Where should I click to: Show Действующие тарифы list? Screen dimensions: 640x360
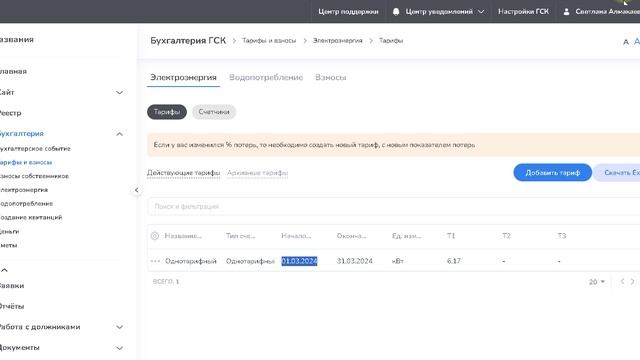(x=183, y=173)
